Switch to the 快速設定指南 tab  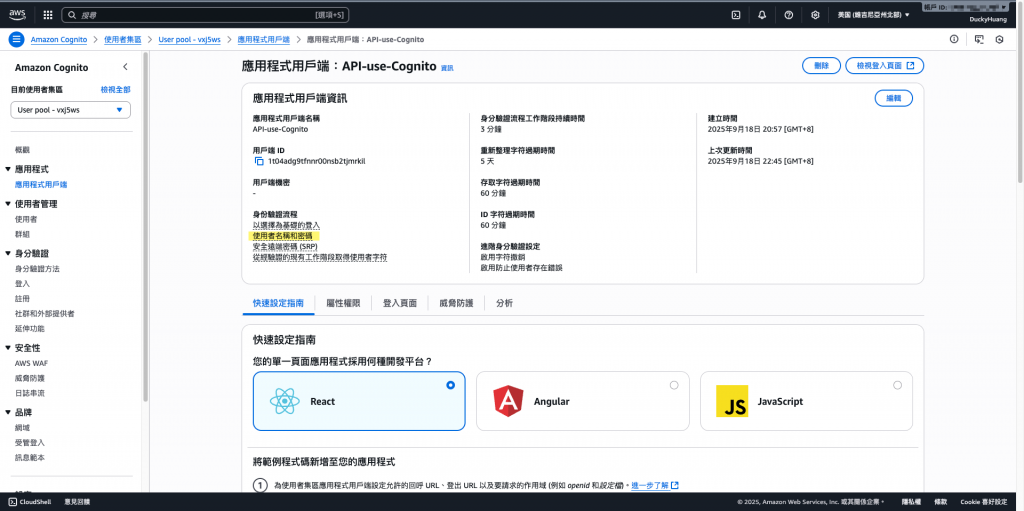(278, 303)
